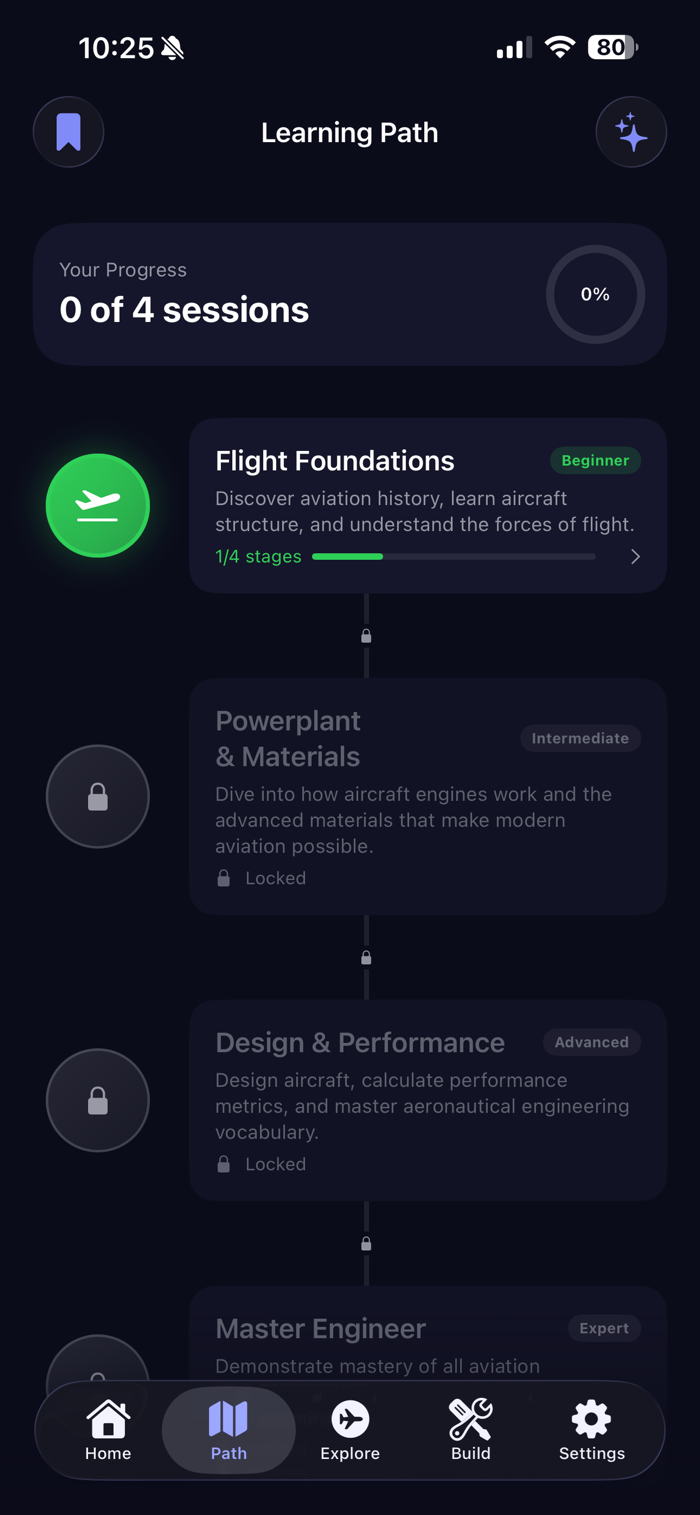Switch to the Explore tab
Viewport: 700px width, 1515px height.
(x=350, y=1431)
